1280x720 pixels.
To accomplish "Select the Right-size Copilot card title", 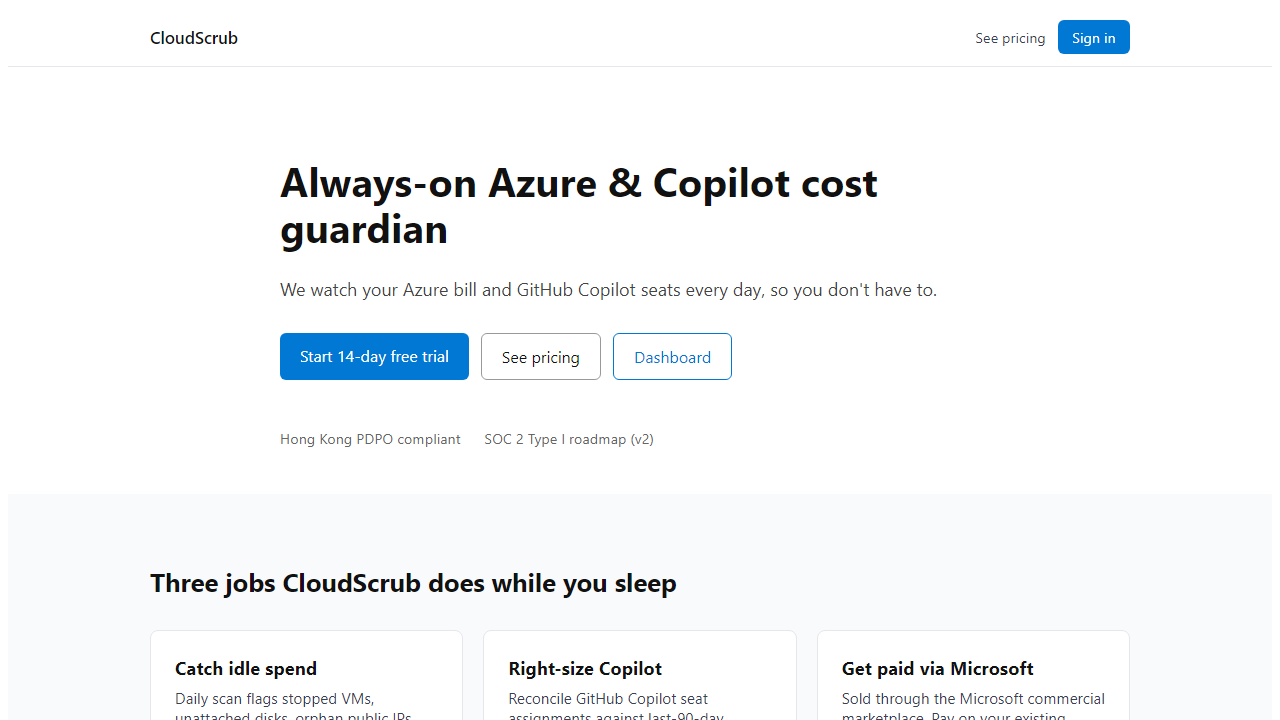I will 585,669.
